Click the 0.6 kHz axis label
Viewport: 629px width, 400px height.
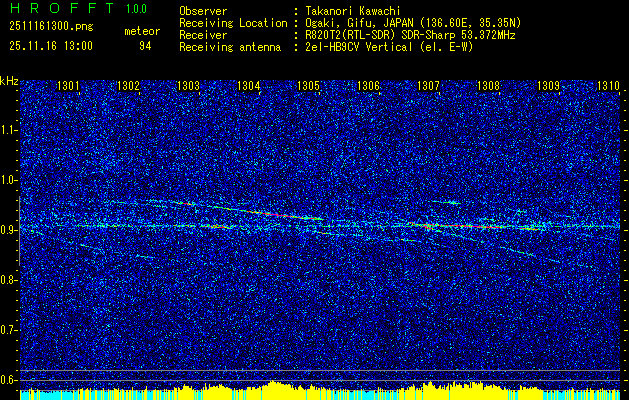(x=9, y=380)
